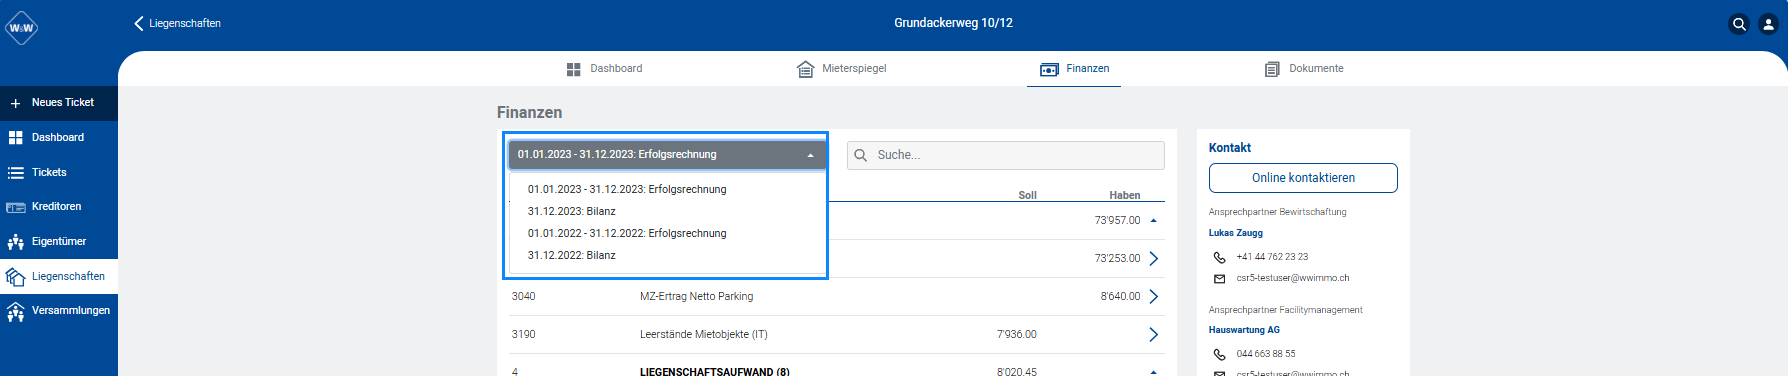1788x376 pixels.
Task: Click email csr5-testuser@wwimmo.ch under Lukas Zaugg
Action: point(1293,279)
